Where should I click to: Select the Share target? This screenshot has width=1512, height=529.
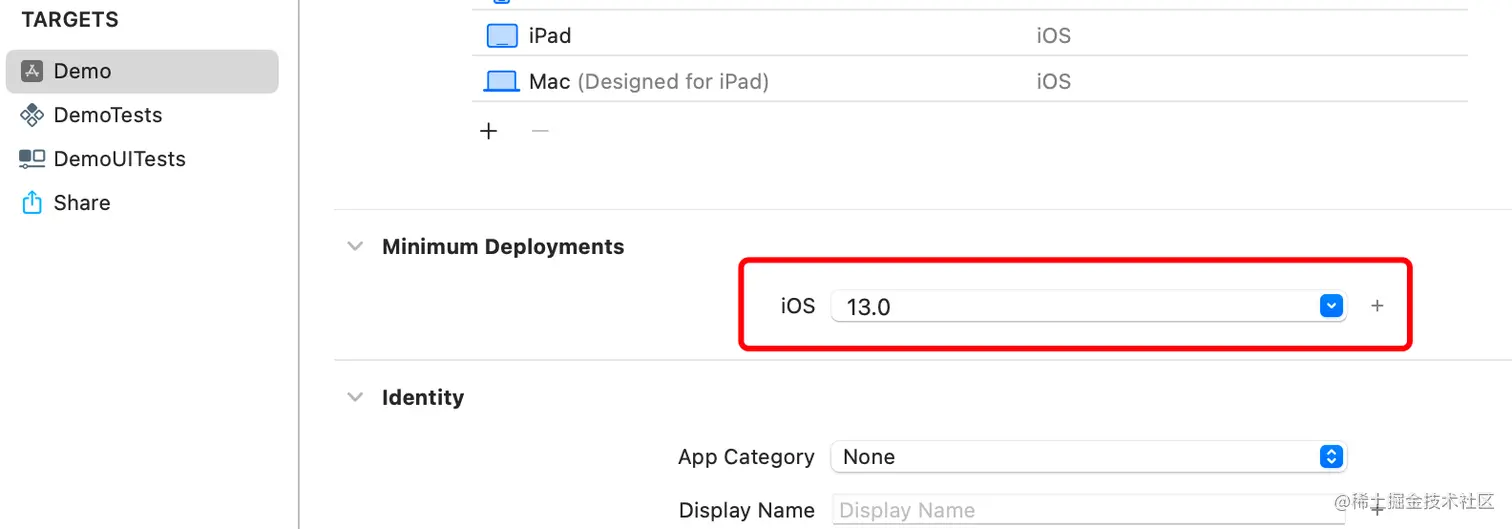(x=82, y=203)
